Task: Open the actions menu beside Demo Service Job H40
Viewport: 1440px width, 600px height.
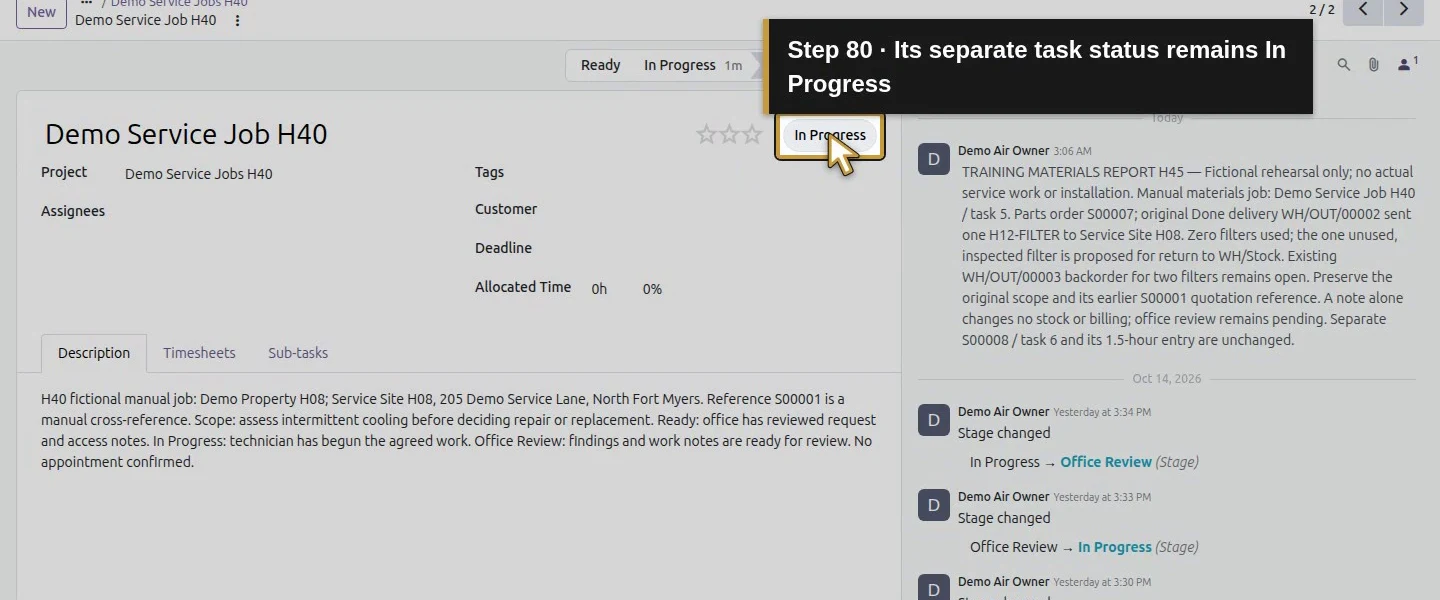Action: [237, 20]
